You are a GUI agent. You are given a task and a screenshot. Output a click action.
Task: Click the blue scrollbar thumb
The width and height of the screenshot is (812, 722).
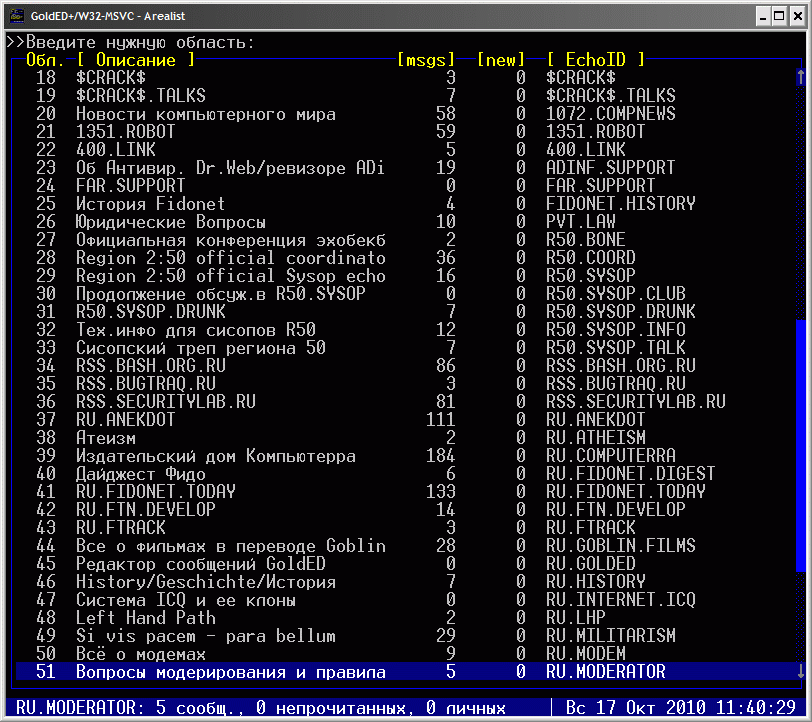coord(801,446)
